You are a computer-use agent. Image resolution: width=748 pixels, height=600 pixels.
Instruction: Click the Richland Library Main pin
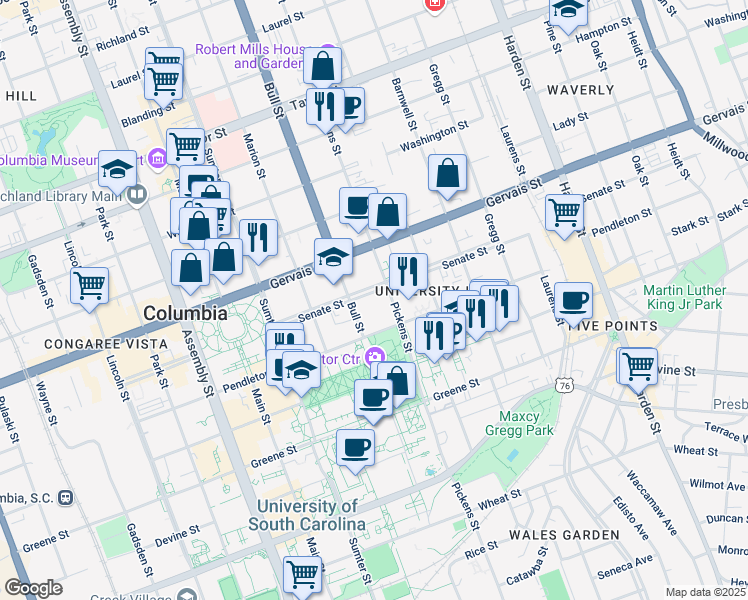coord(137,195)
